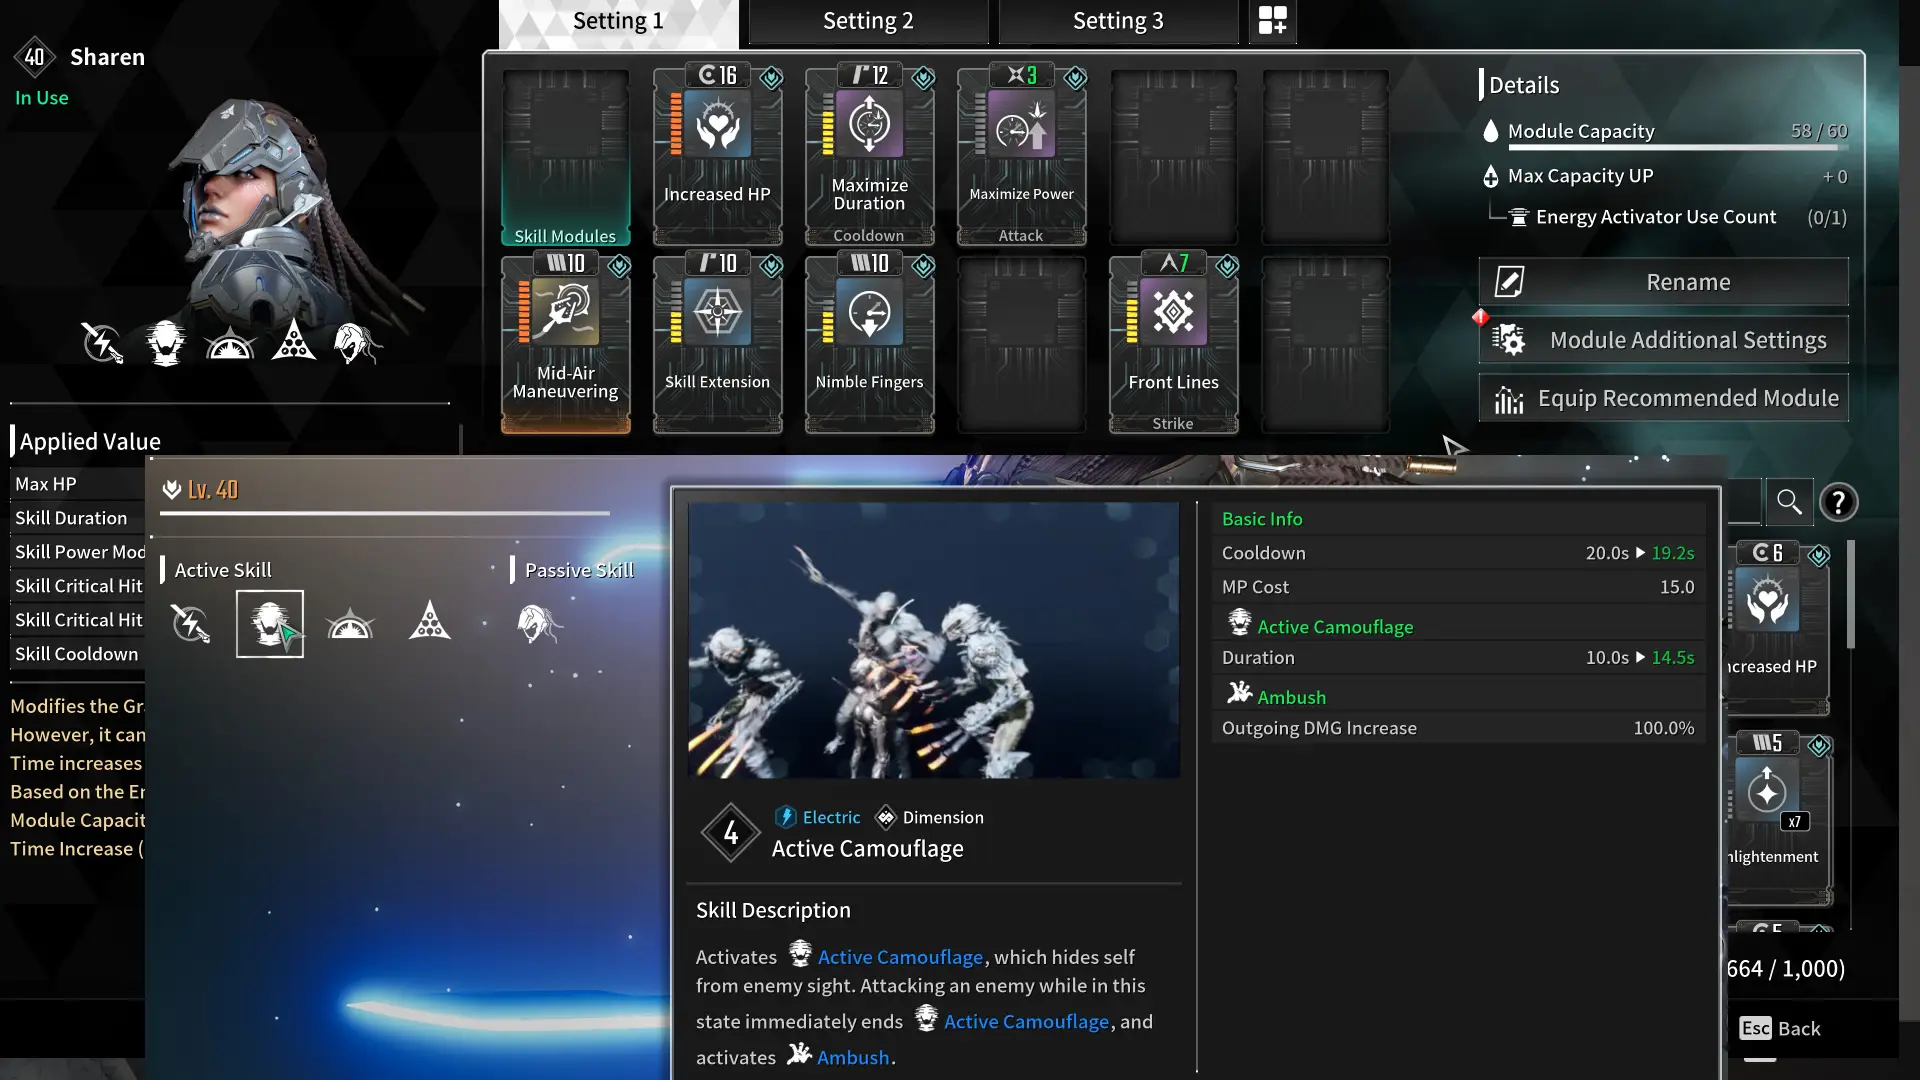Select the Active Camouflage skill icon
The height and width of the screenshot is (1080, 1920).
click(x=269, y=622)
